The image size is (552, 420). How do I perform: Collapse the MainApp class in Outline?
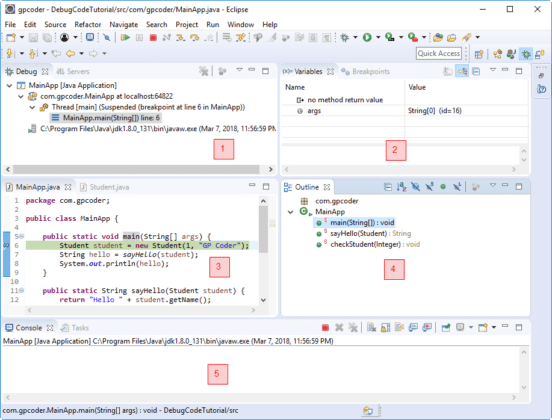(290, 212)
